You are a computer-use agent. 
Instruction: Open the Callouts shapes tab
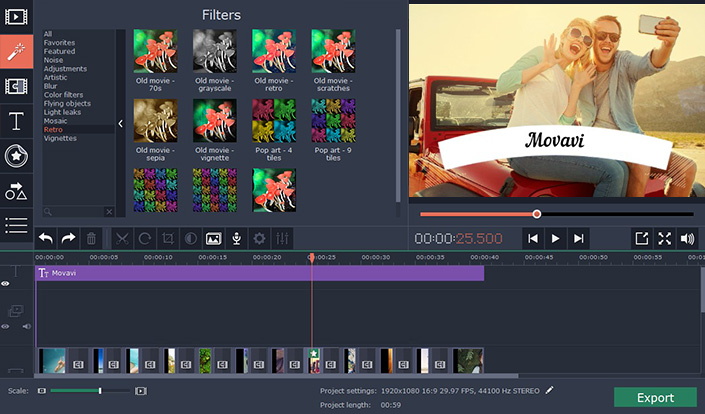(x=16, y=191)
